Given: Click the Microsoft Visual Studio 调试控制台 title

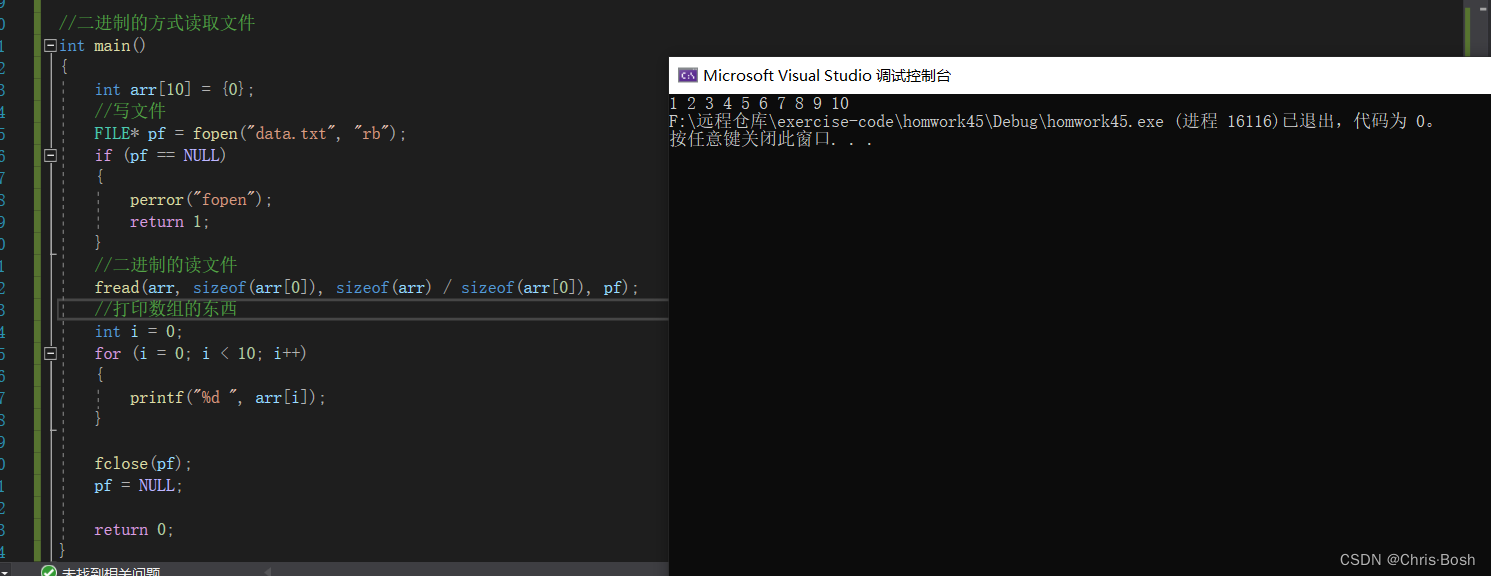Looking at the screenshot, I should point(827,75).
